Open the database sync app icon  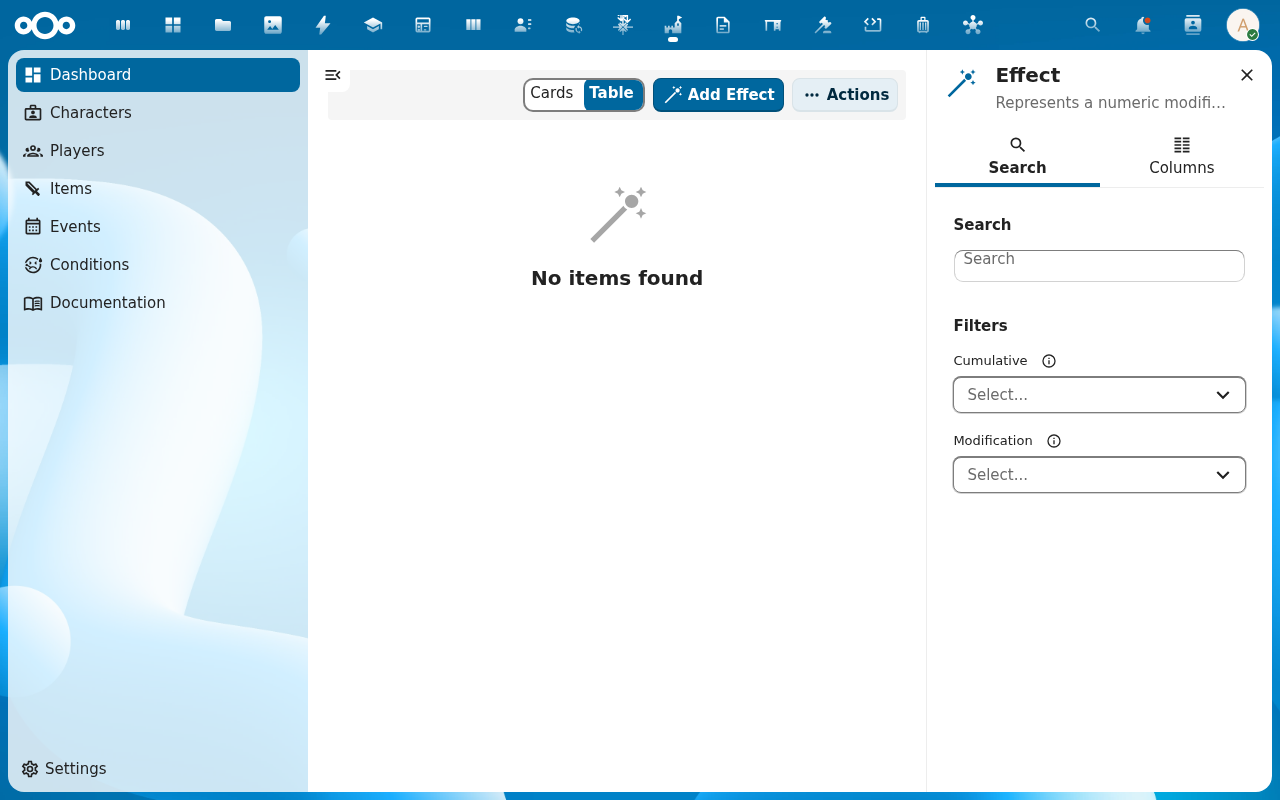point(573,25)
